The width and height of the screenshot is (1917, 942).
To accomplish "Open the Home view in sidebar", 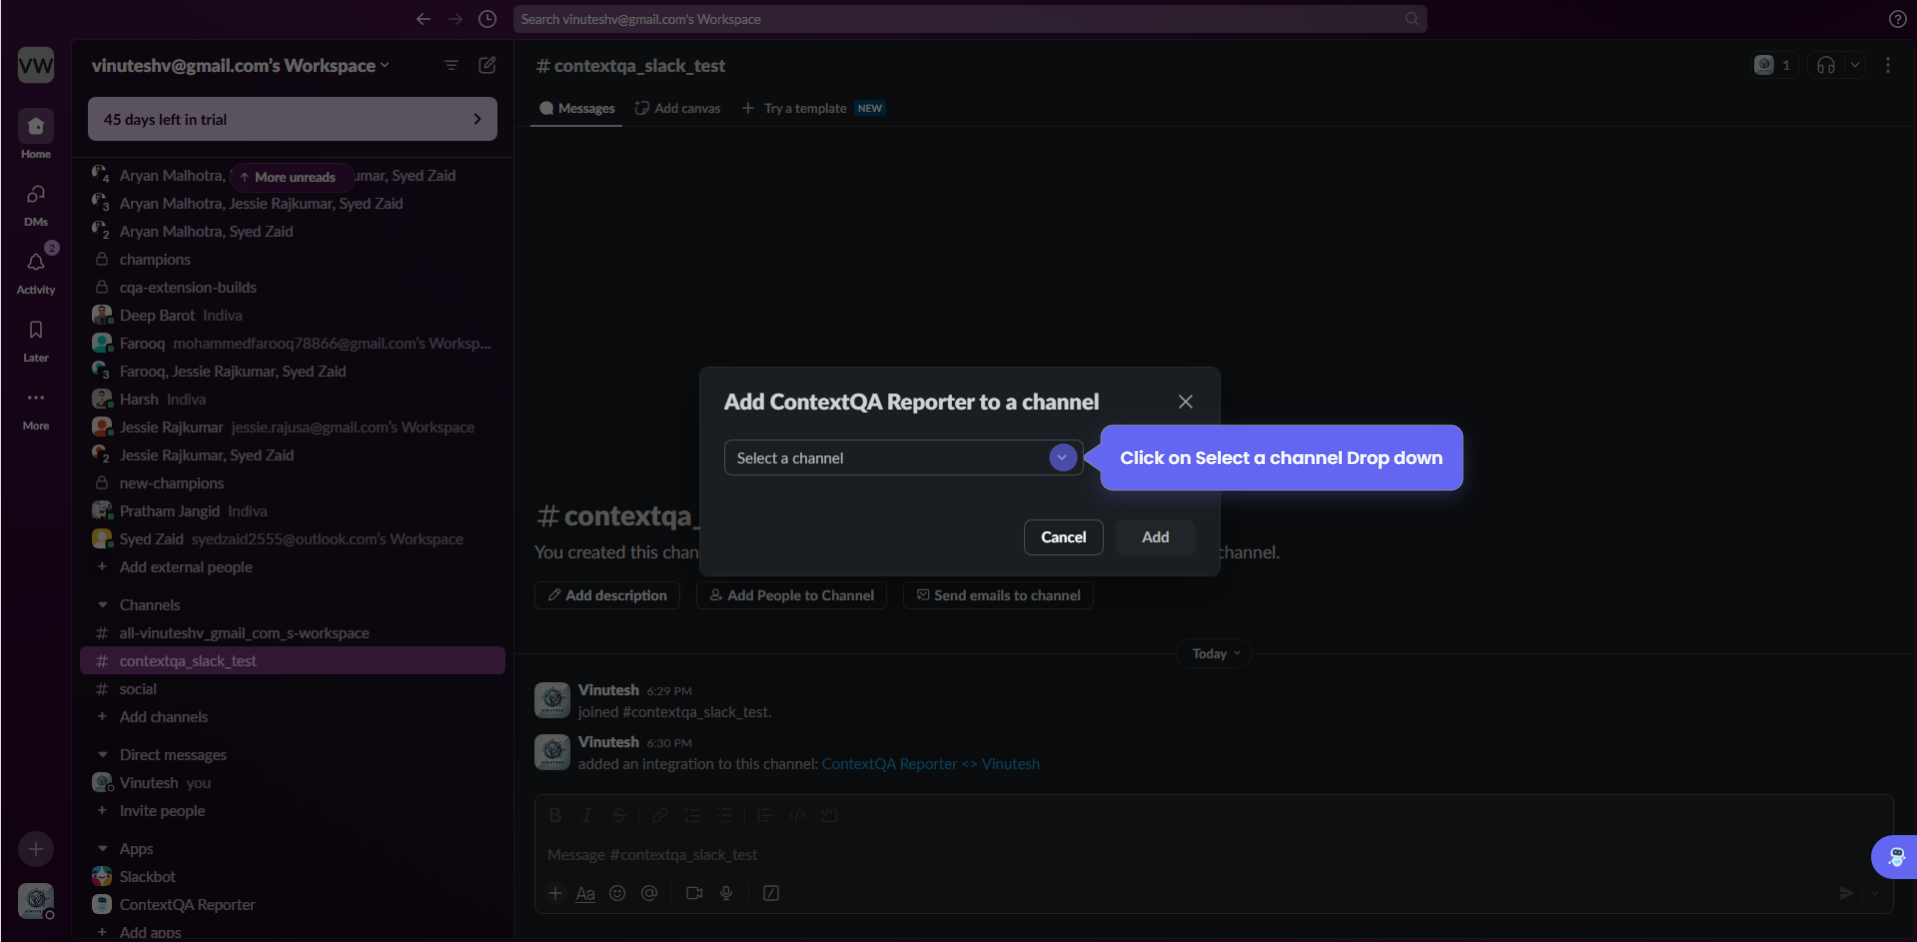I will point(36,127).
